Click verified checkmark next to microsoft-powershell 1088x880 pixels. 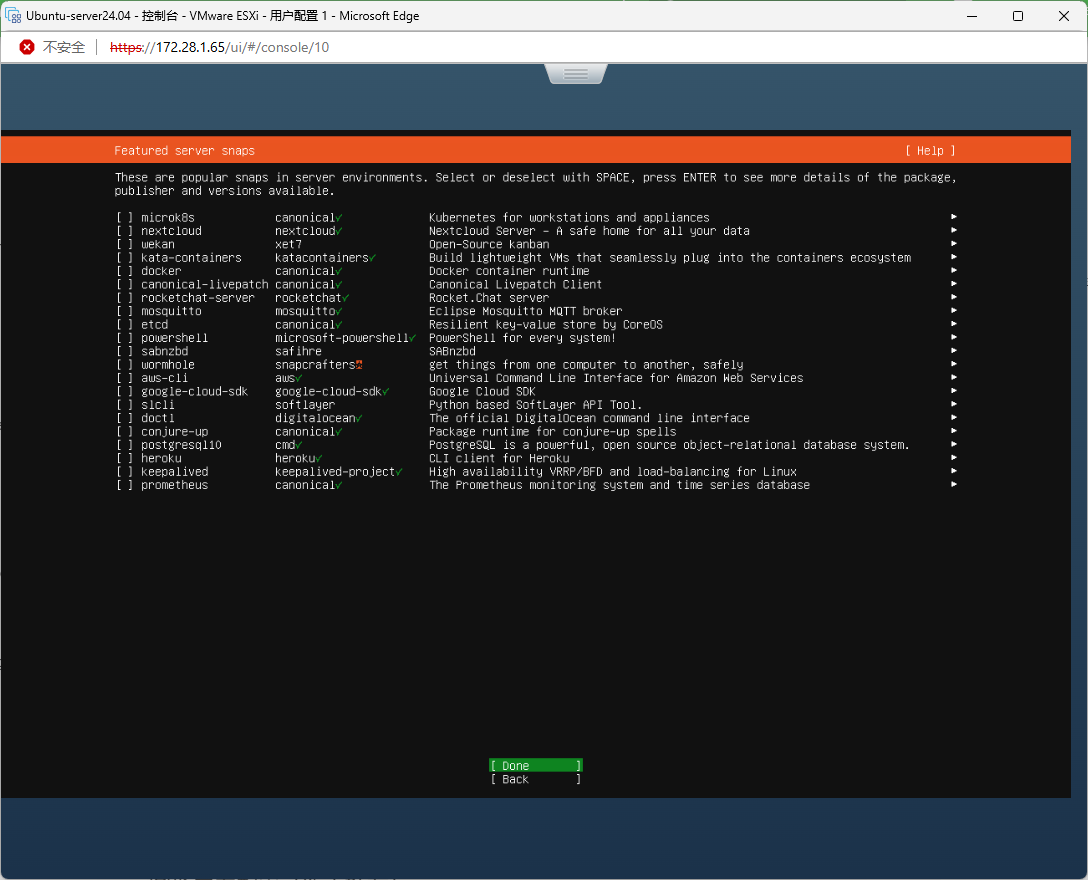pyautogui.click(x=412, y=338)
